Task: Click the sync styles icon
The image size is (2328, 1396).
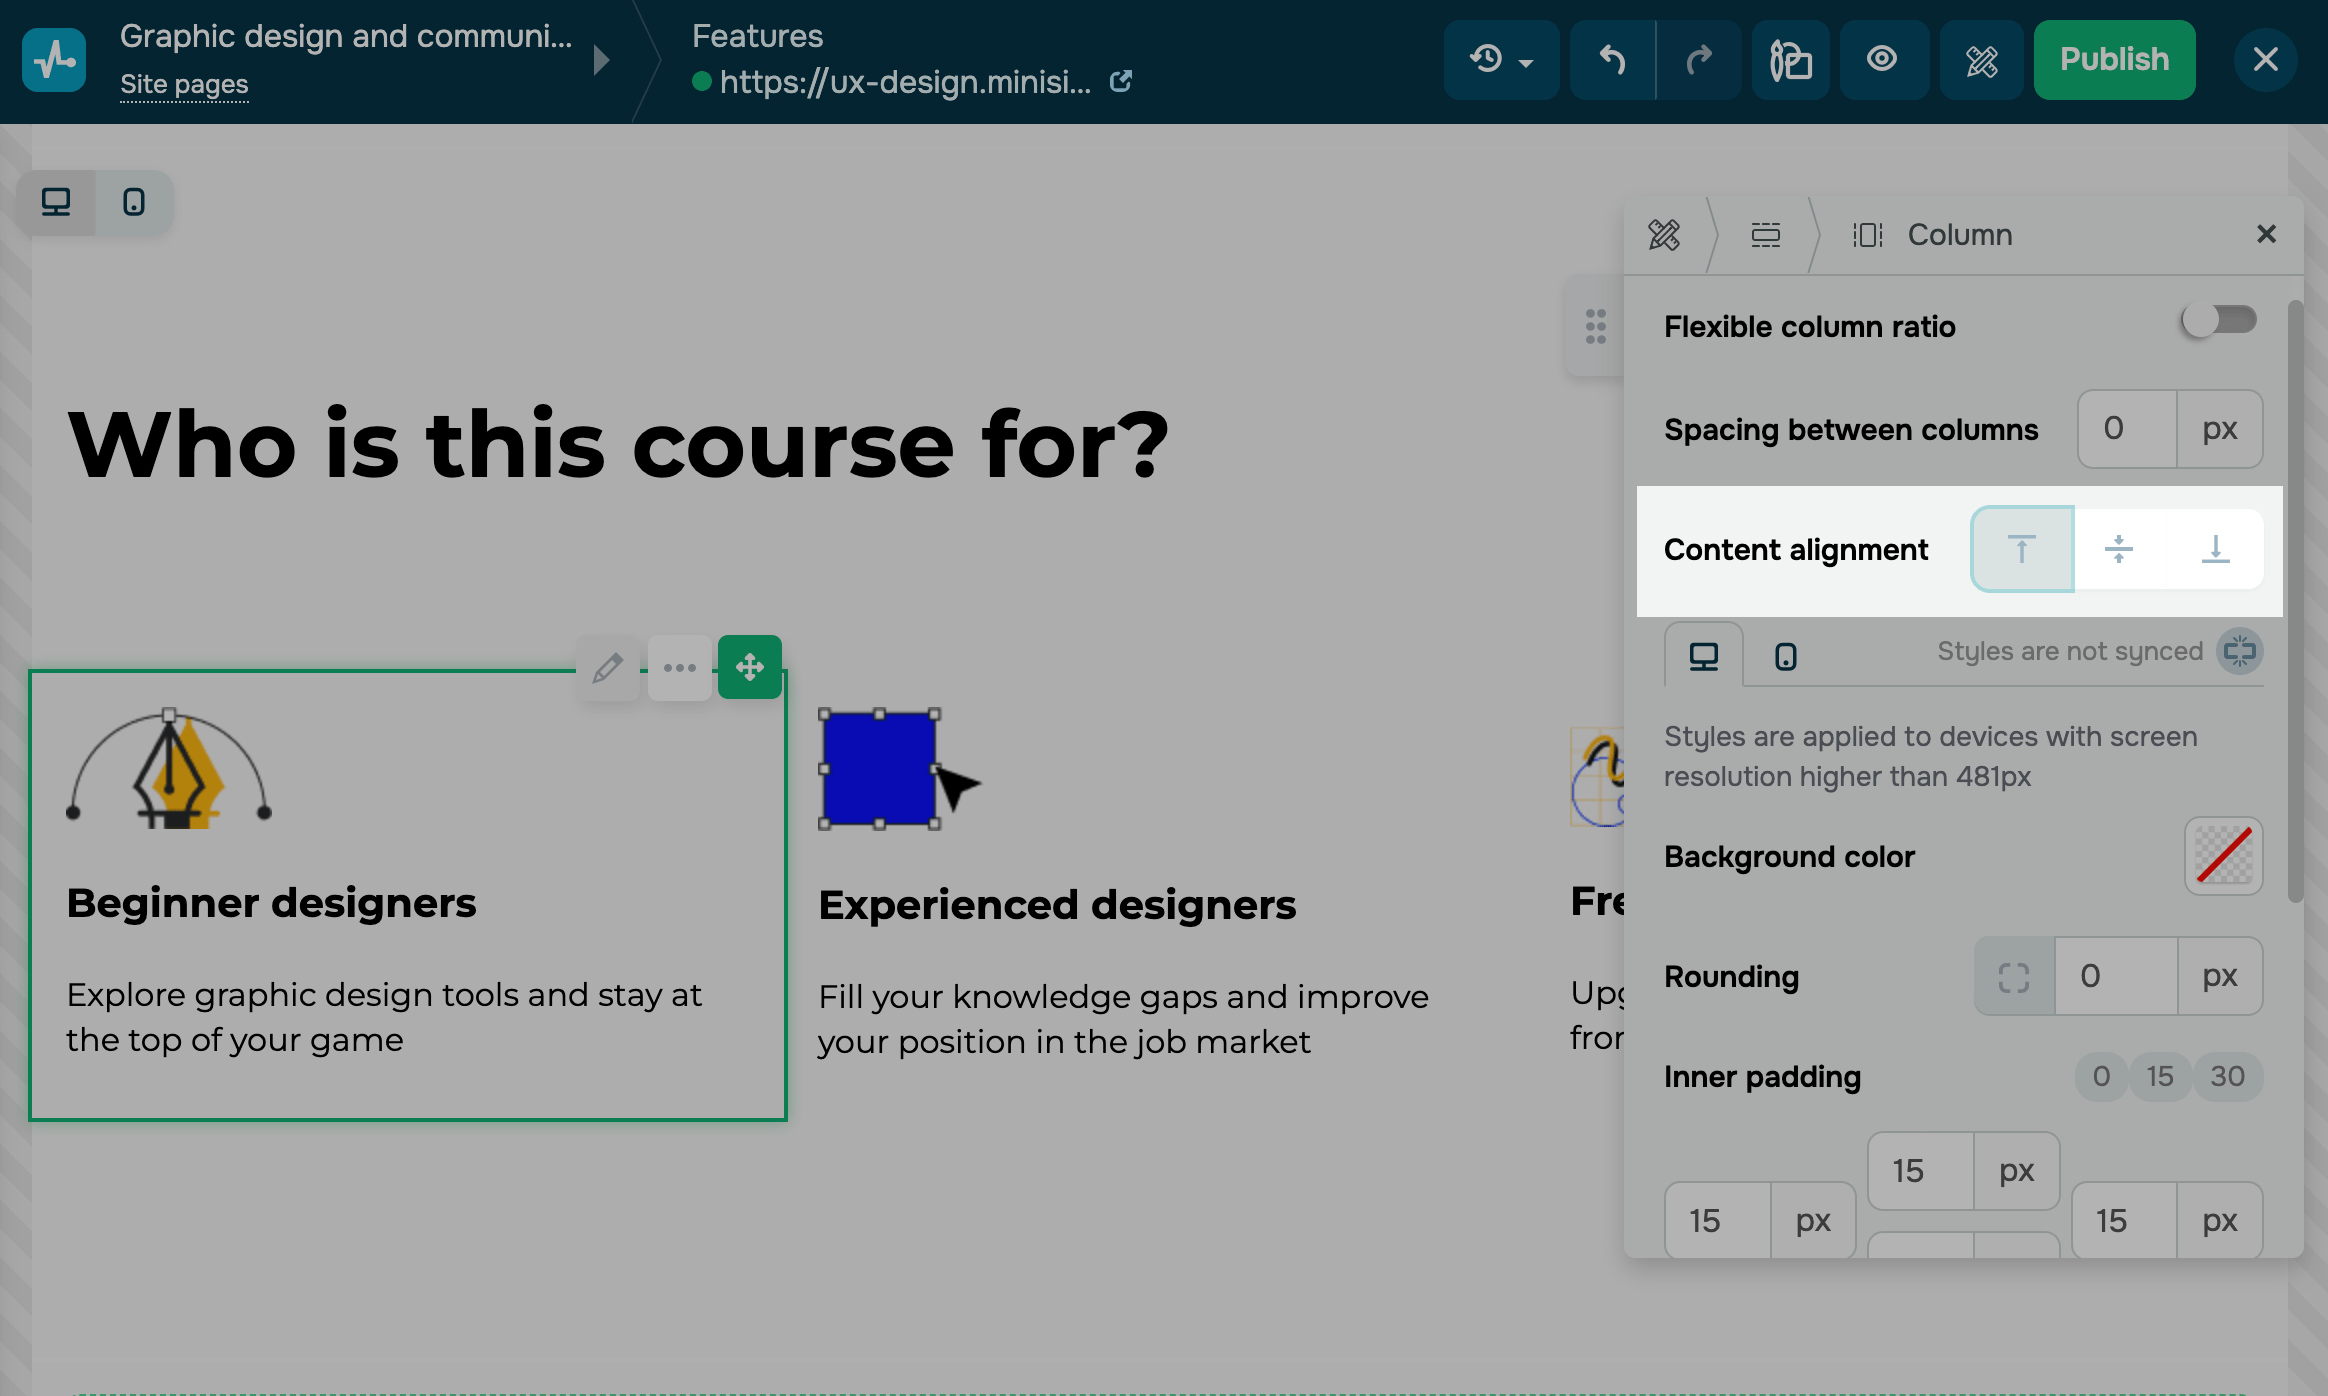Action: [x=2240, y=651]
